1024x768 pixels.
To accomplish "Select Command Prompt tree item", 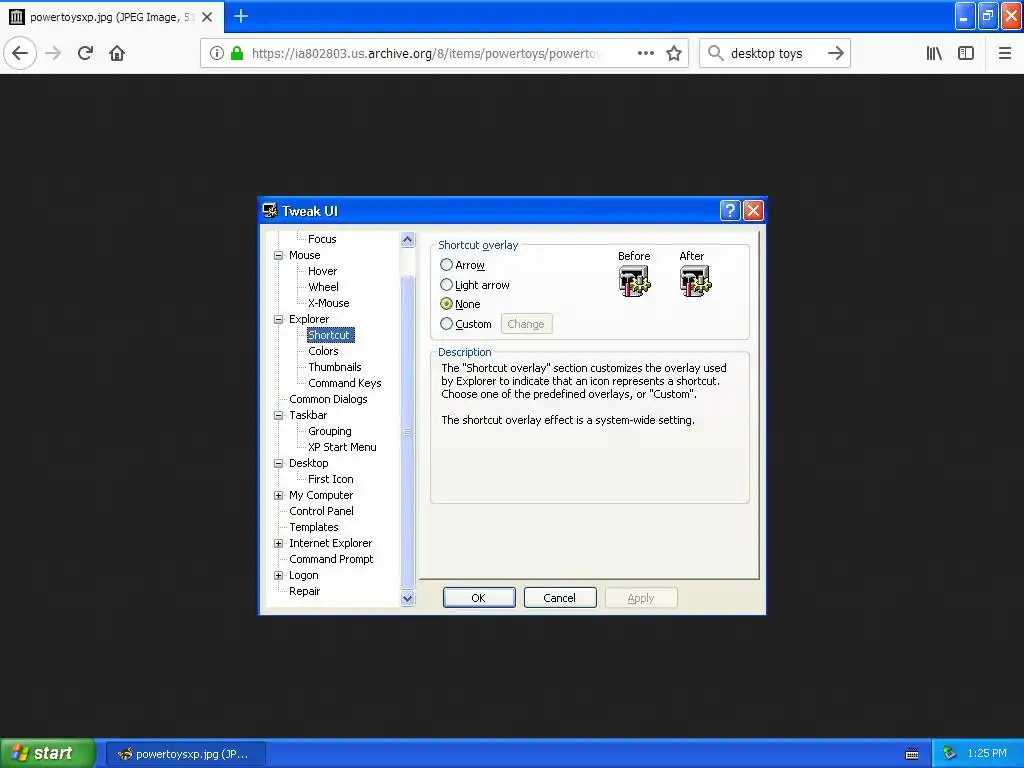I will 331,559.
